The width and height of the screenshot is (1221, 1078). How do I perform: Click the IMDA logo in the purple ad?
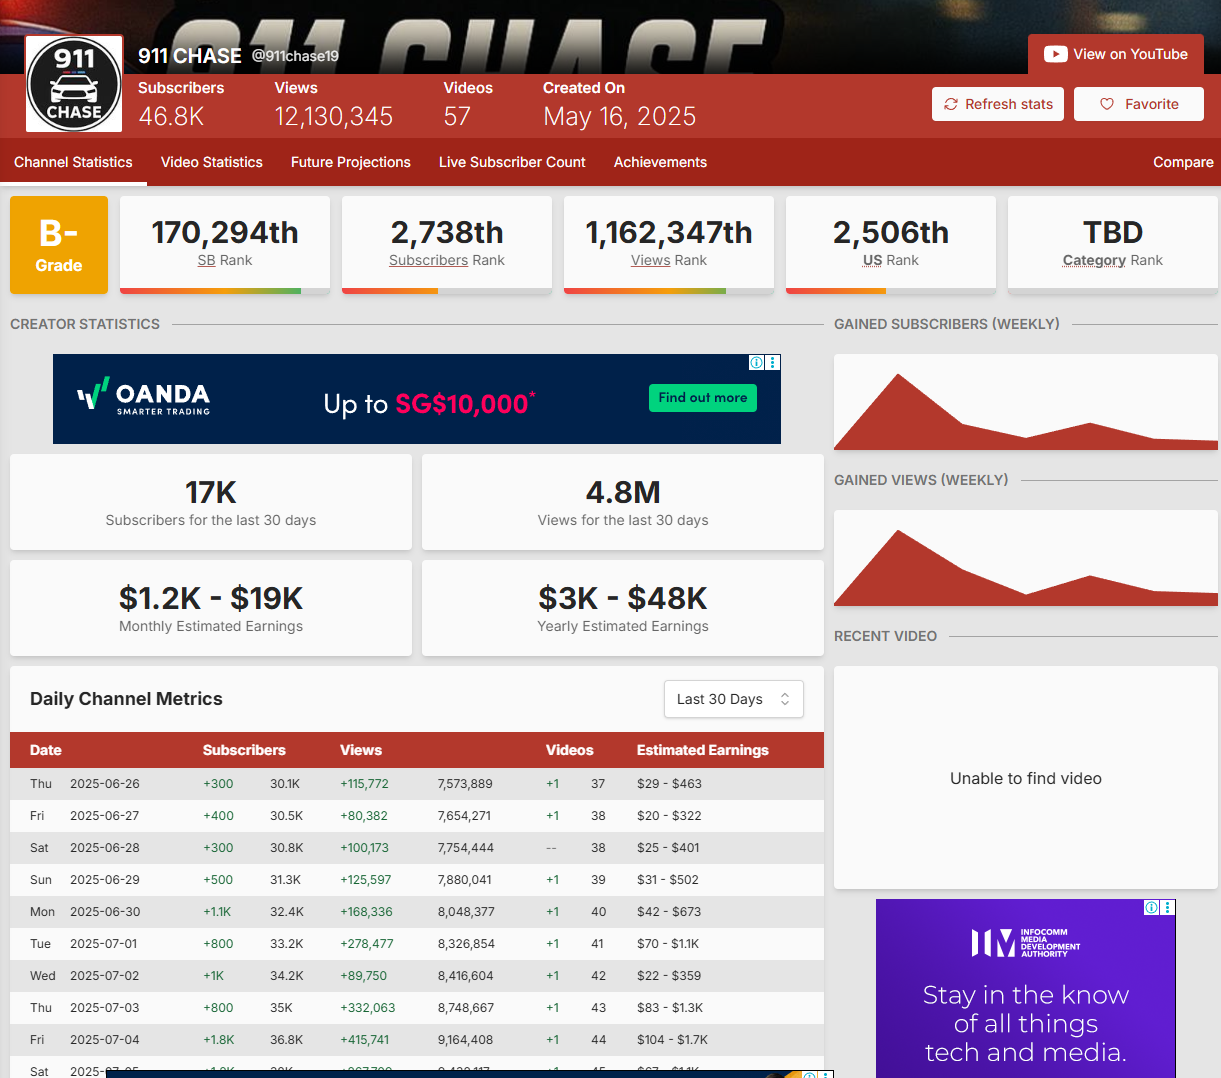[x=1025, y=942]
